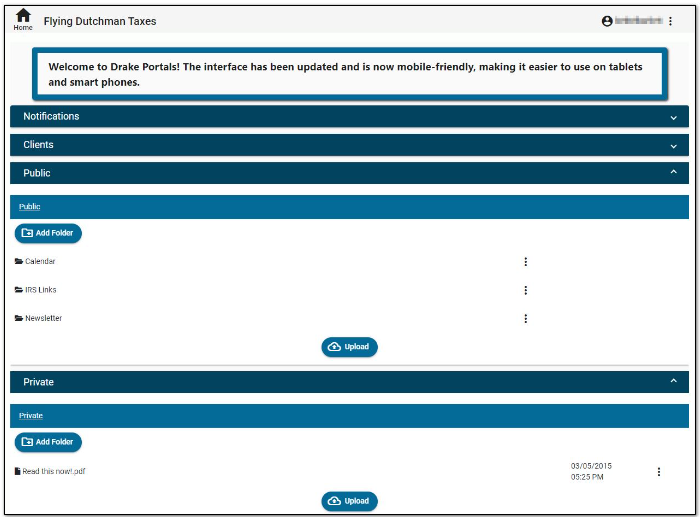Image resolution: width=700 pixels, height=517 pixels.
Task: Upload a file to Private section
Action: [x=349, y=501]
